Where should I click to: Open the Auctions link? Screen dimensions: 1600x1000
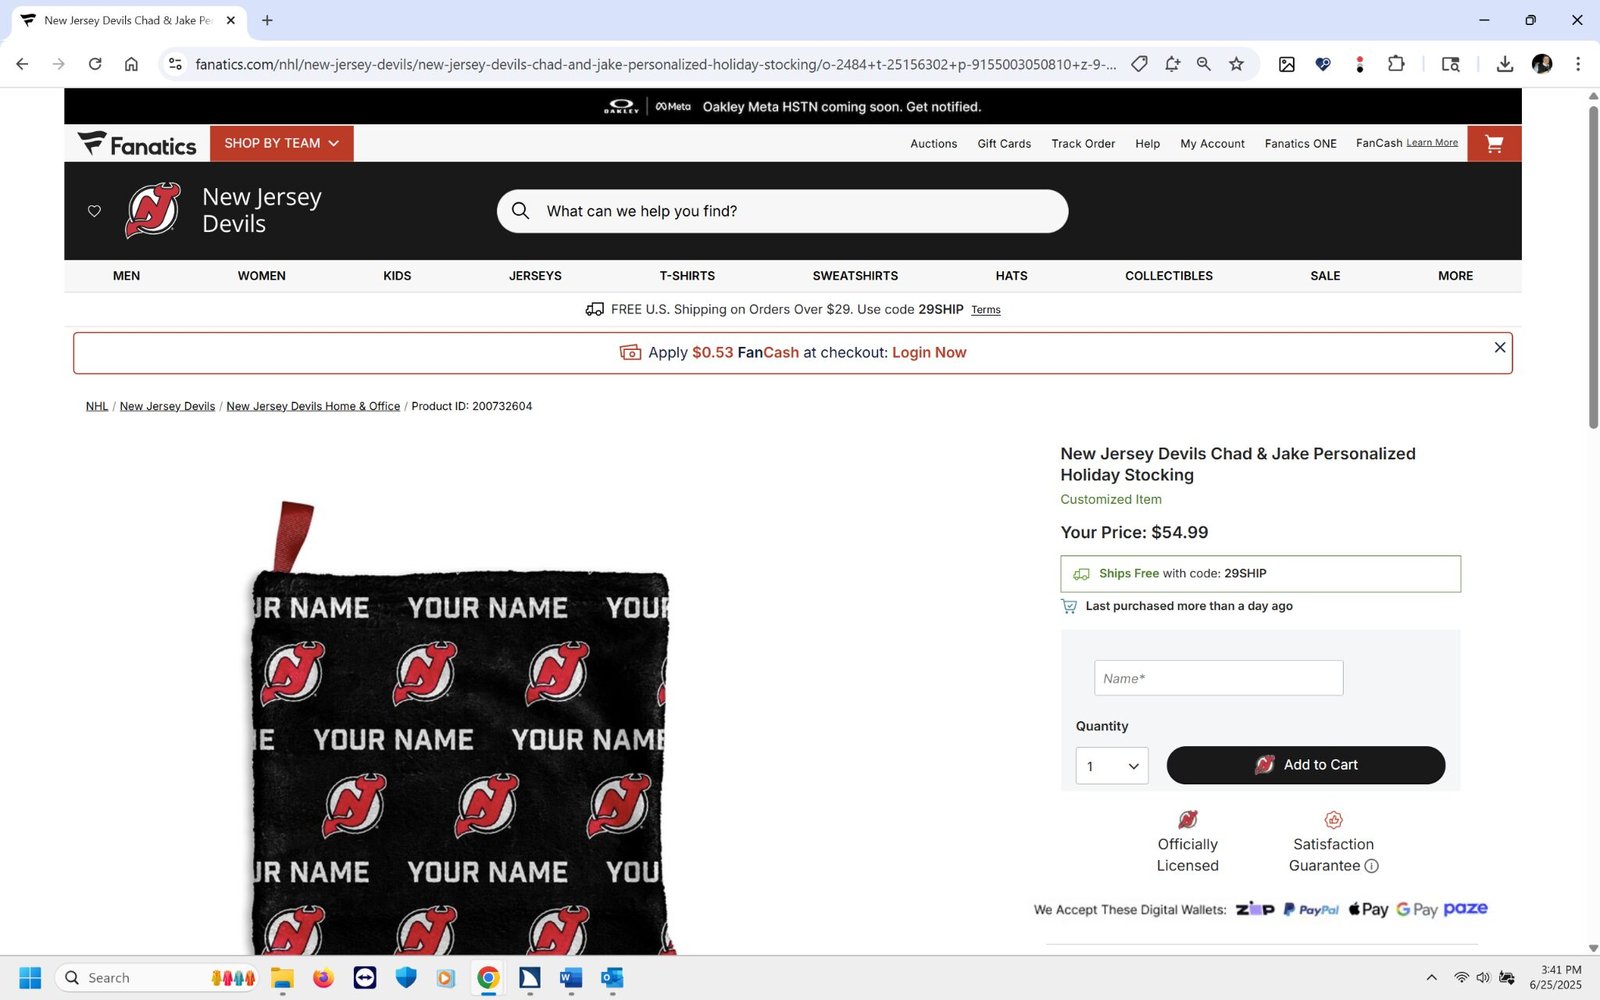(x=933, y=144)
